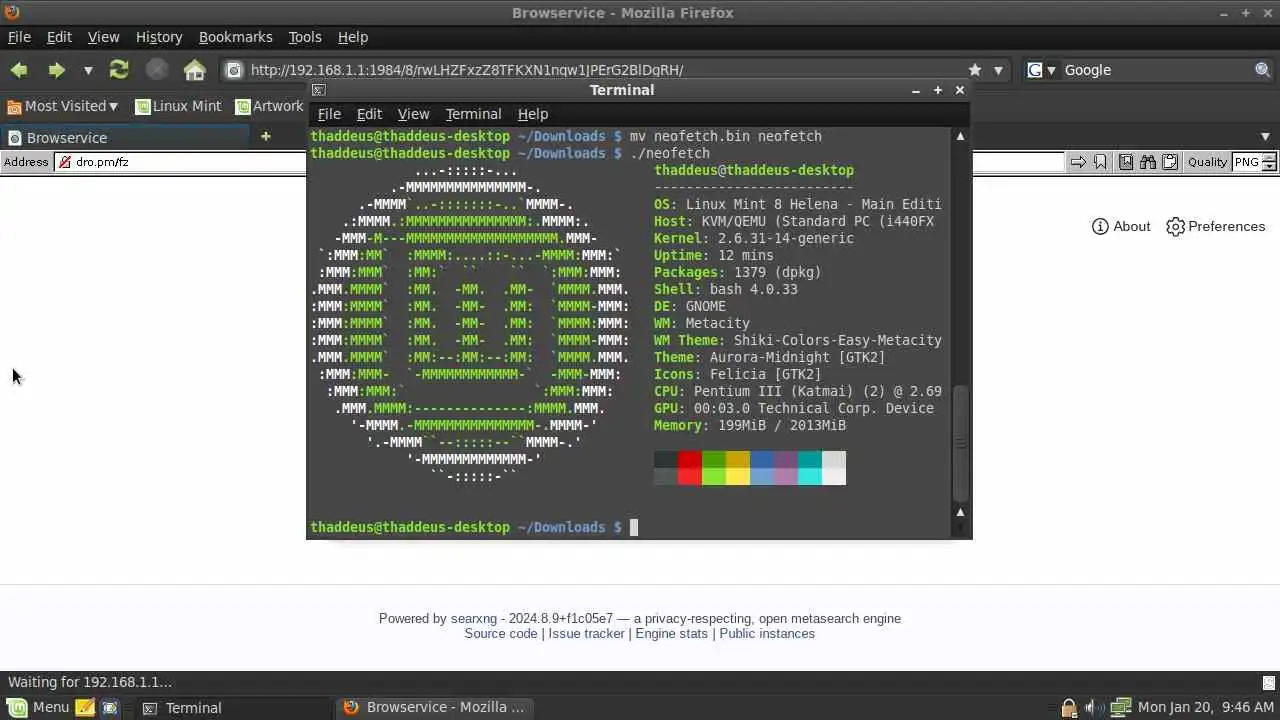This screenshot has width=1280, height=720.
Task: Open the Preferences link with gear icon
Action: (1215, 226)
